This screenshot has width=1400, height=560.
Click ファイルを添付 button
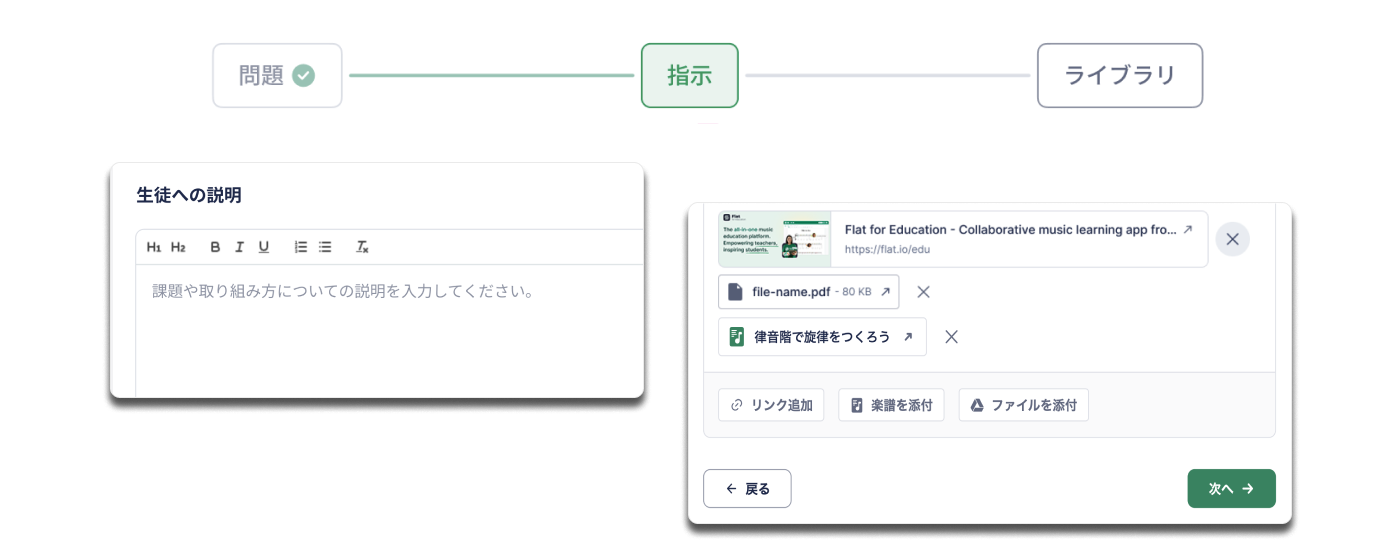coord(1024,405)
